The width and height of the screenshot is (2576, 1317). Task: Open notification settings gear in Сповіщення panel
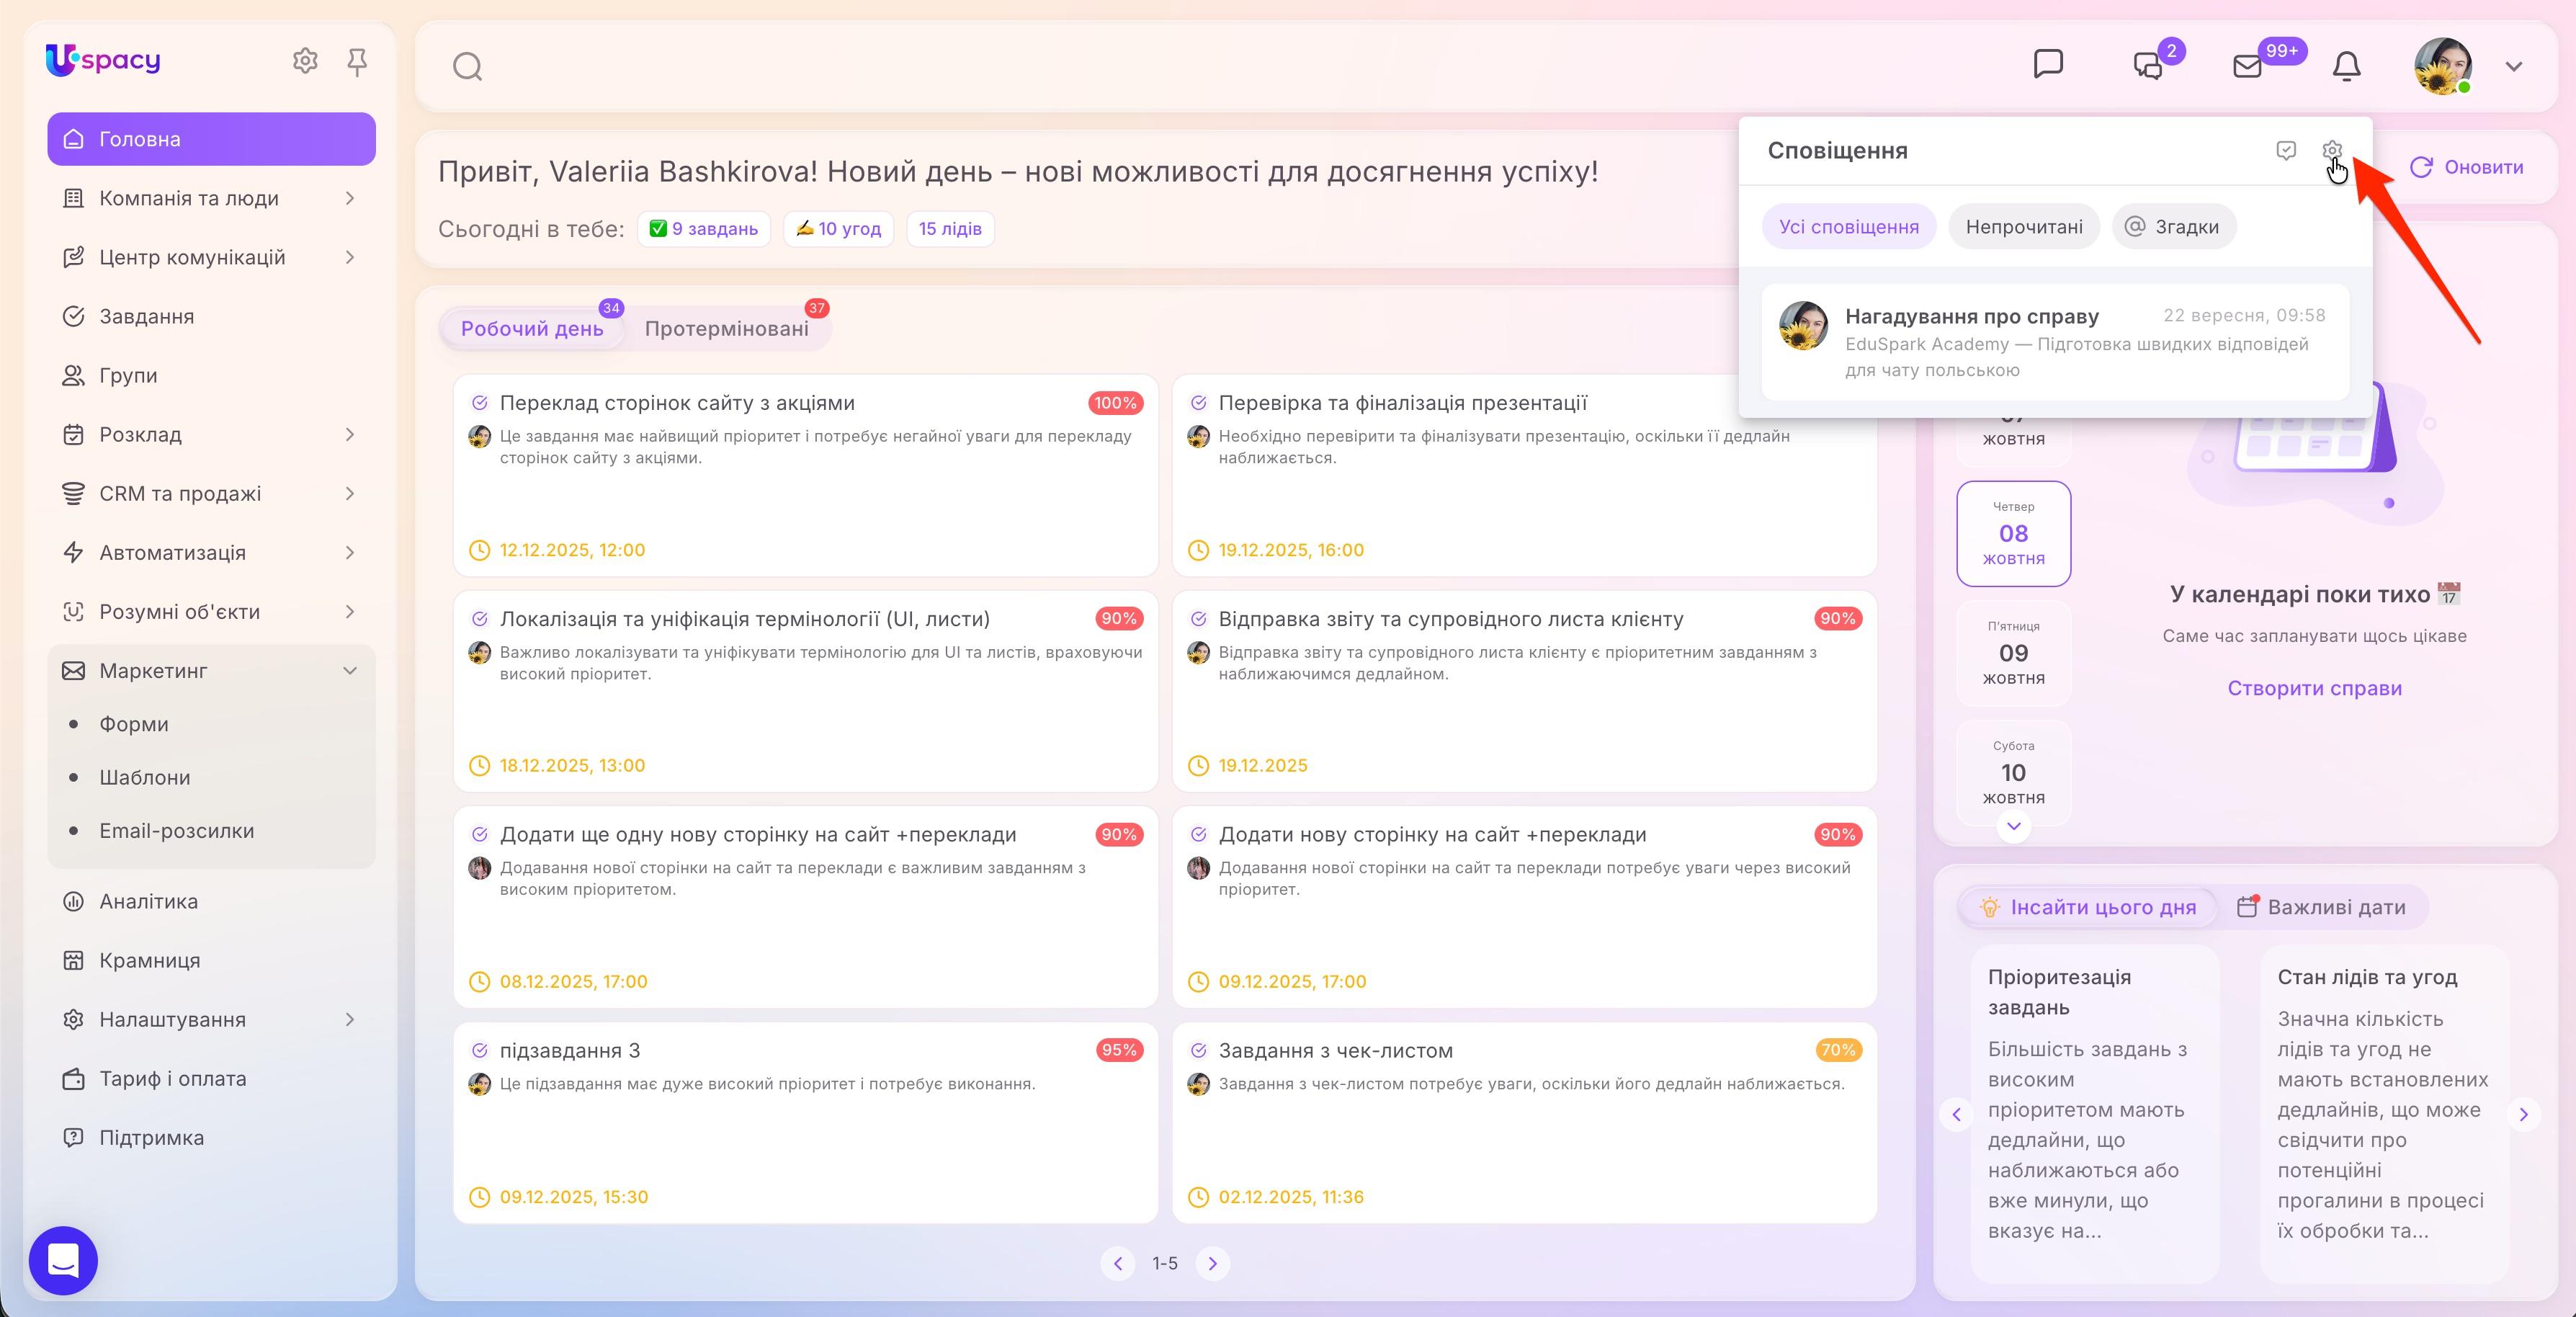(2332, 150)
